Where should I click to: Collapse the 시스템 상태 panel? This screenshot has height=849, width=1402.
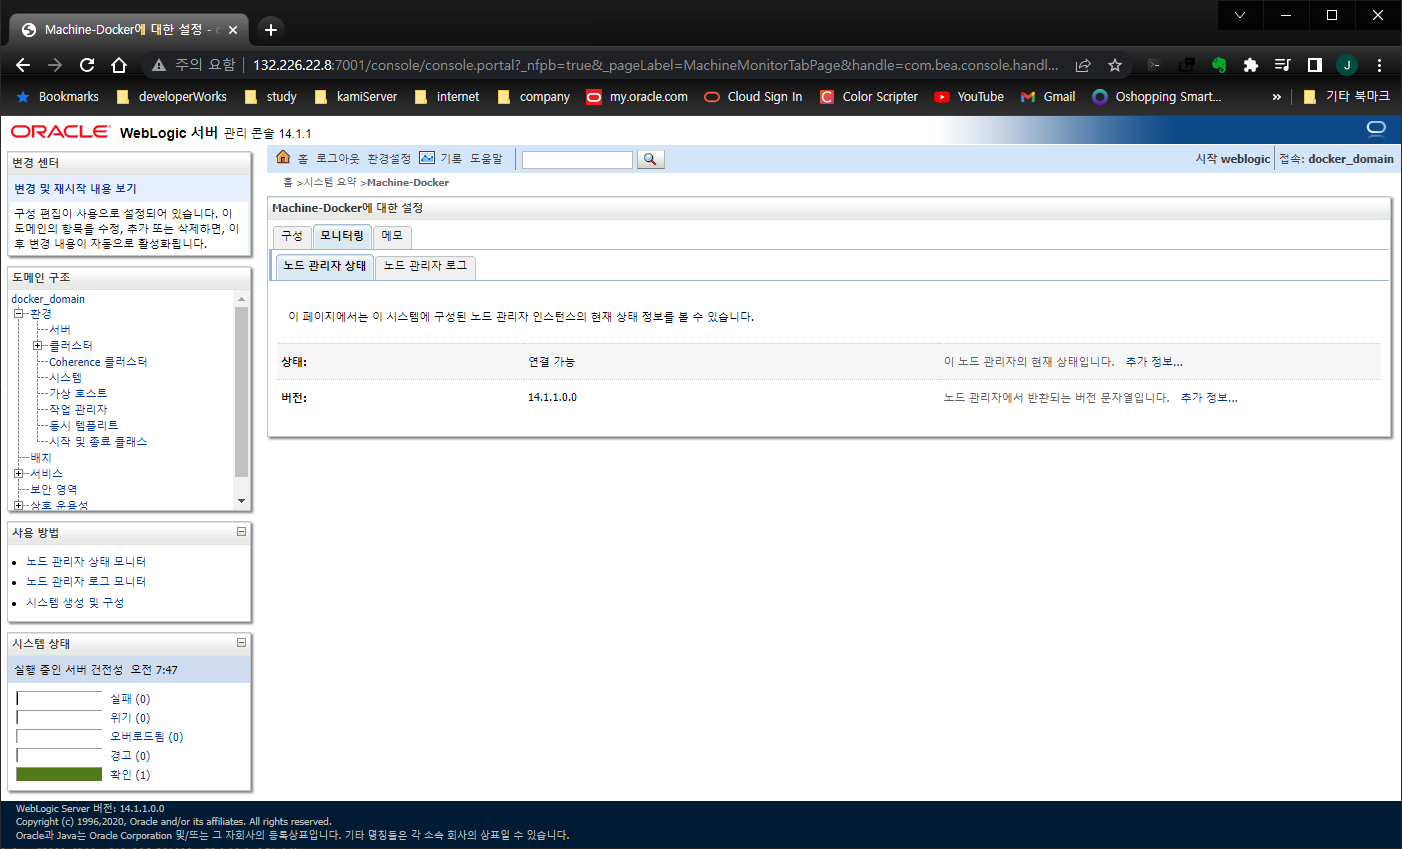241,643
